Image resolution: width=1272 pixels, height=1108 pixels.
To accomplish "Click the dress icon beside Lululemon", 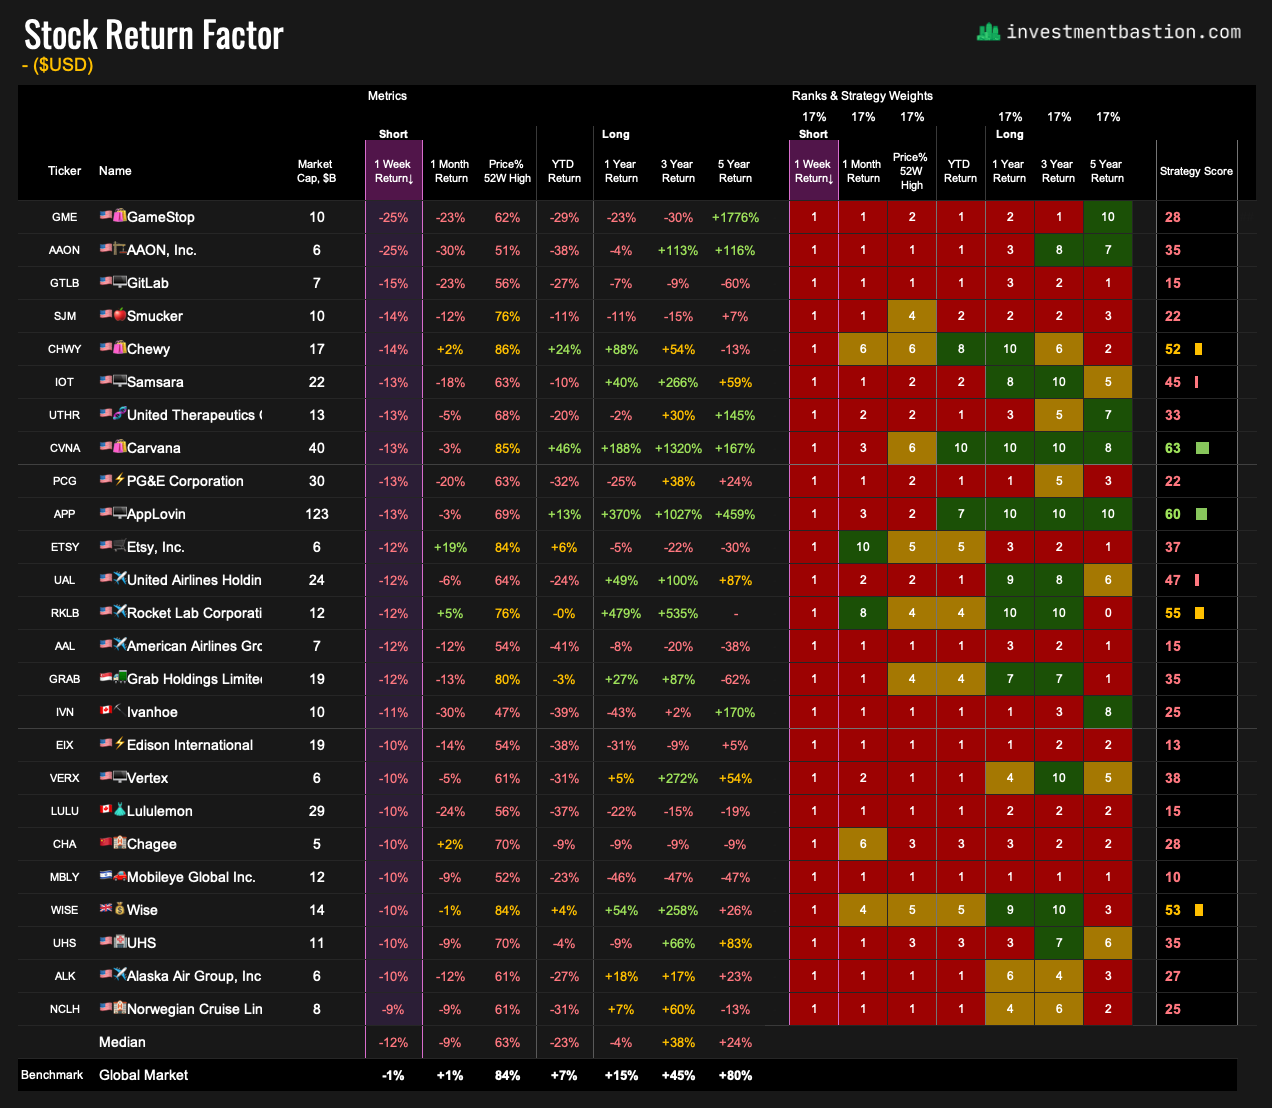I will pos(120,810).
